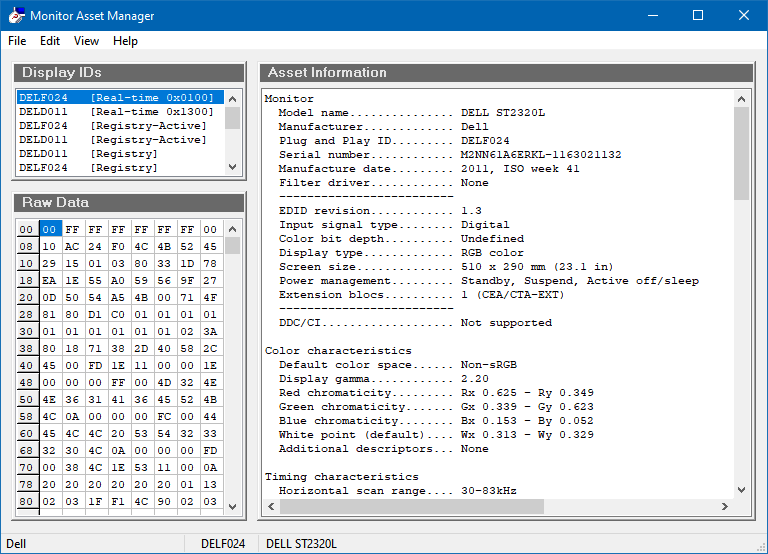Image resolution: width=768 pixels, height=554 pixels.
Task: Open the File menu
Action: [17, 41]
